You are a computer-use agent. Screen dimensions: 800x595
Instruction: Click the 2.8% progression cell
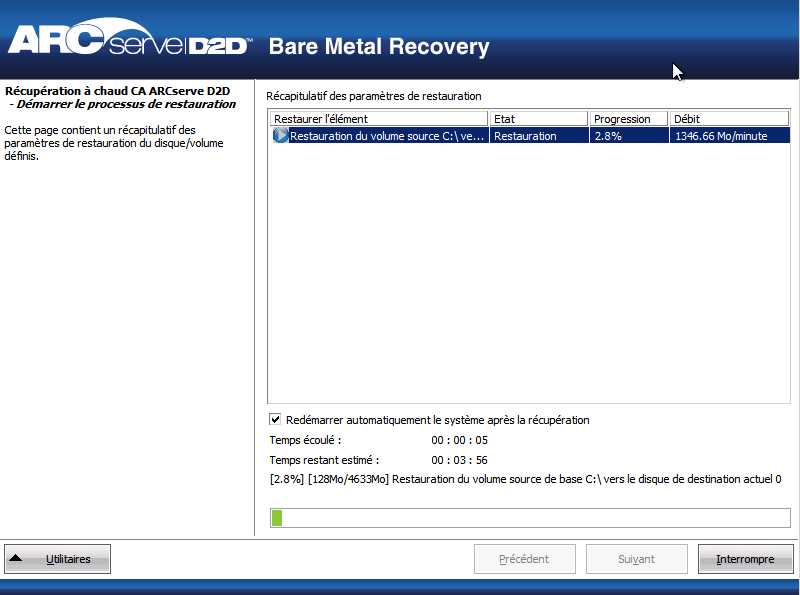point(629,136)
